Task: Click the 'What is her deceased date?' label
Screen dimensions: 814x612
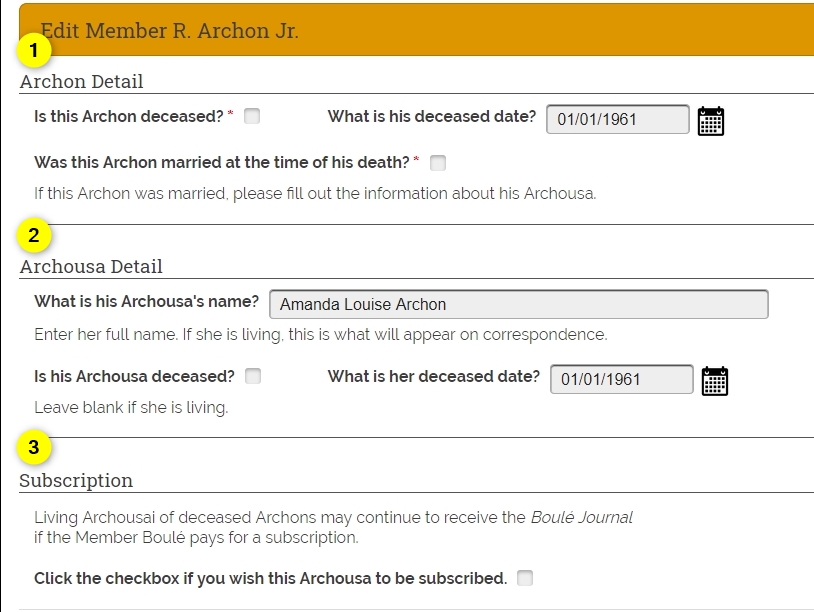Action: click(433, 376)
